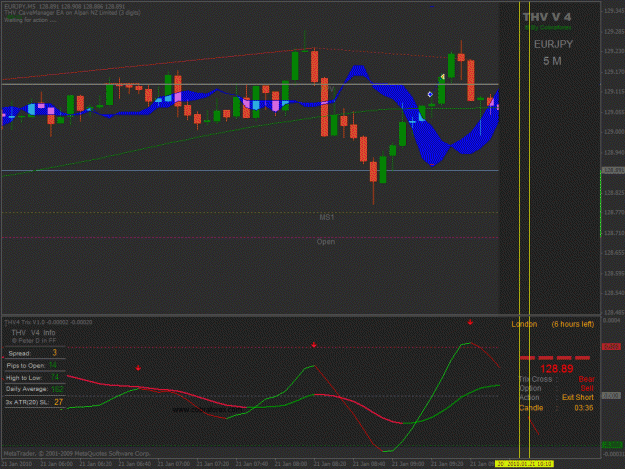Click the 'Pips to Open:' row
The width and height of the screenshot is (625, 469).
click(x=34, y=365)
